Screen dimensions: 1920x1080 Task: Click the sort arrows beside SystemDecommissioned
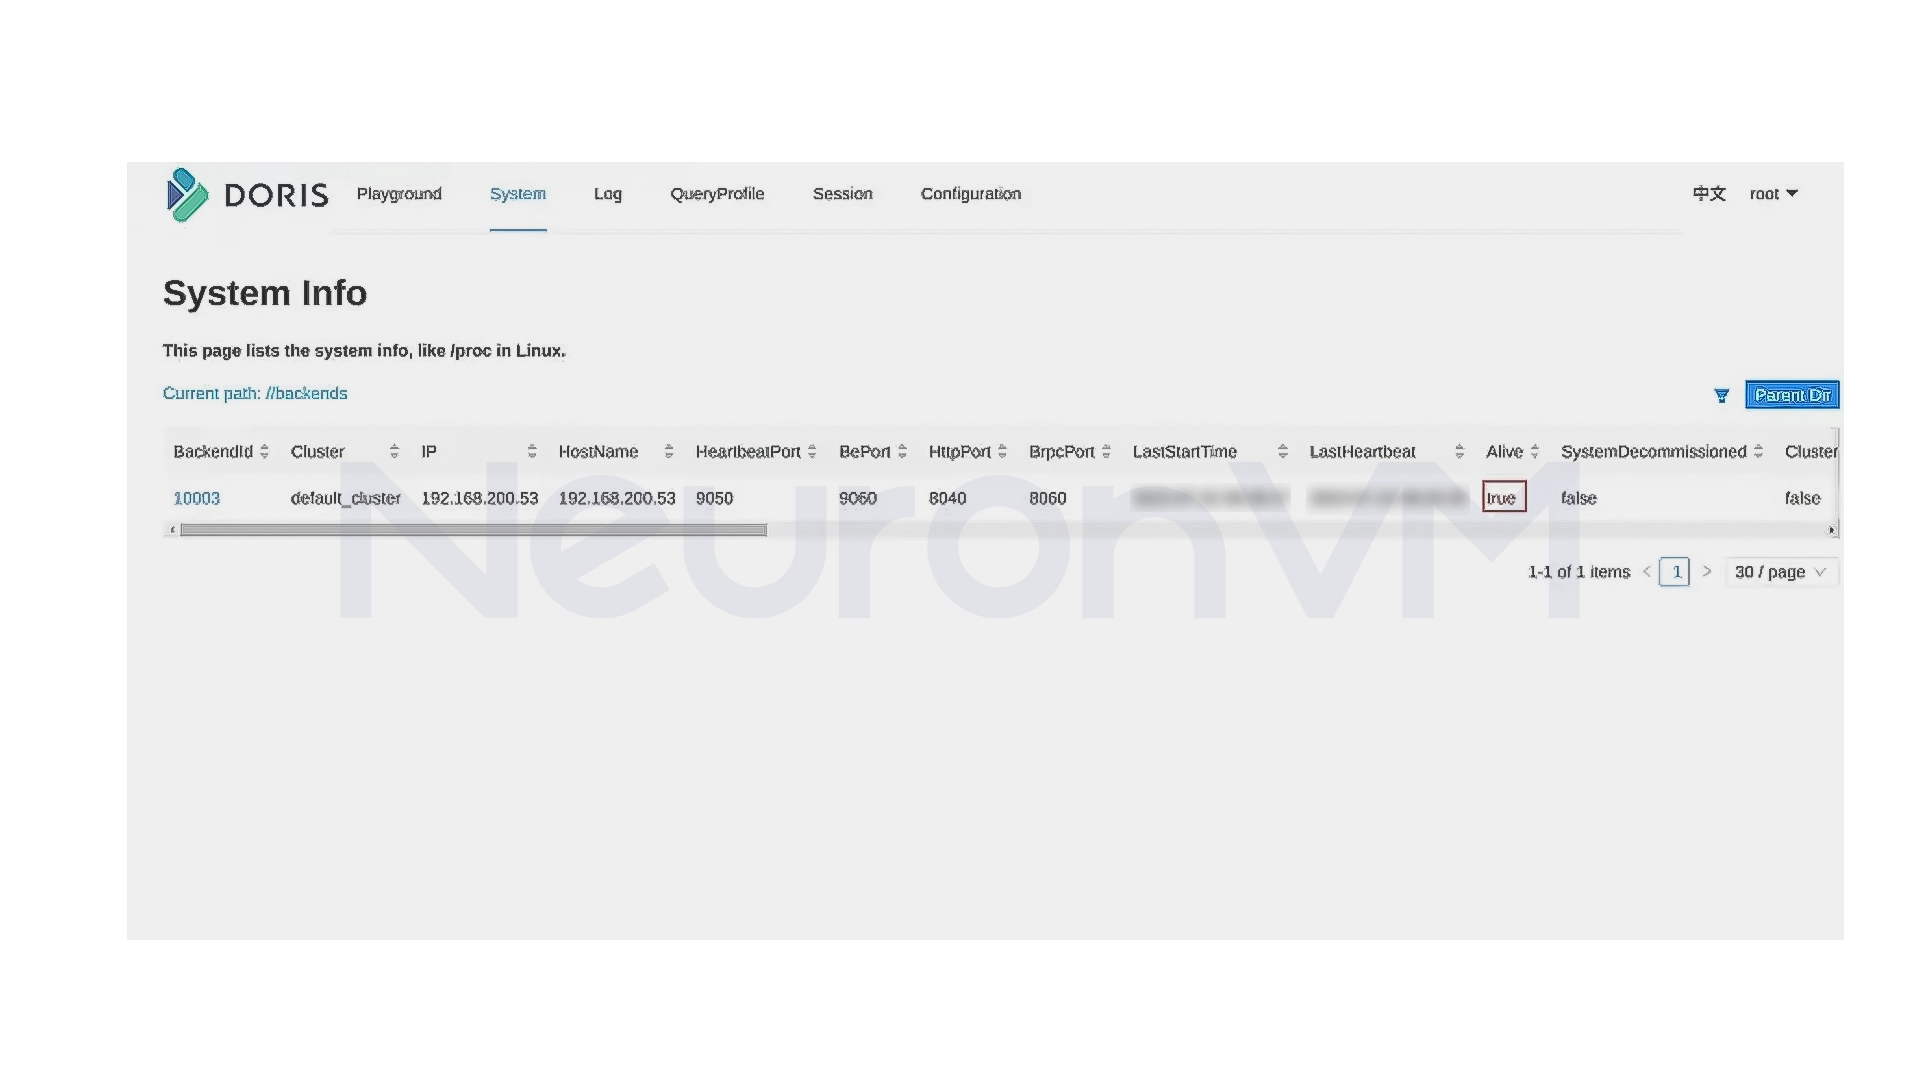(x=1758, y=452)
